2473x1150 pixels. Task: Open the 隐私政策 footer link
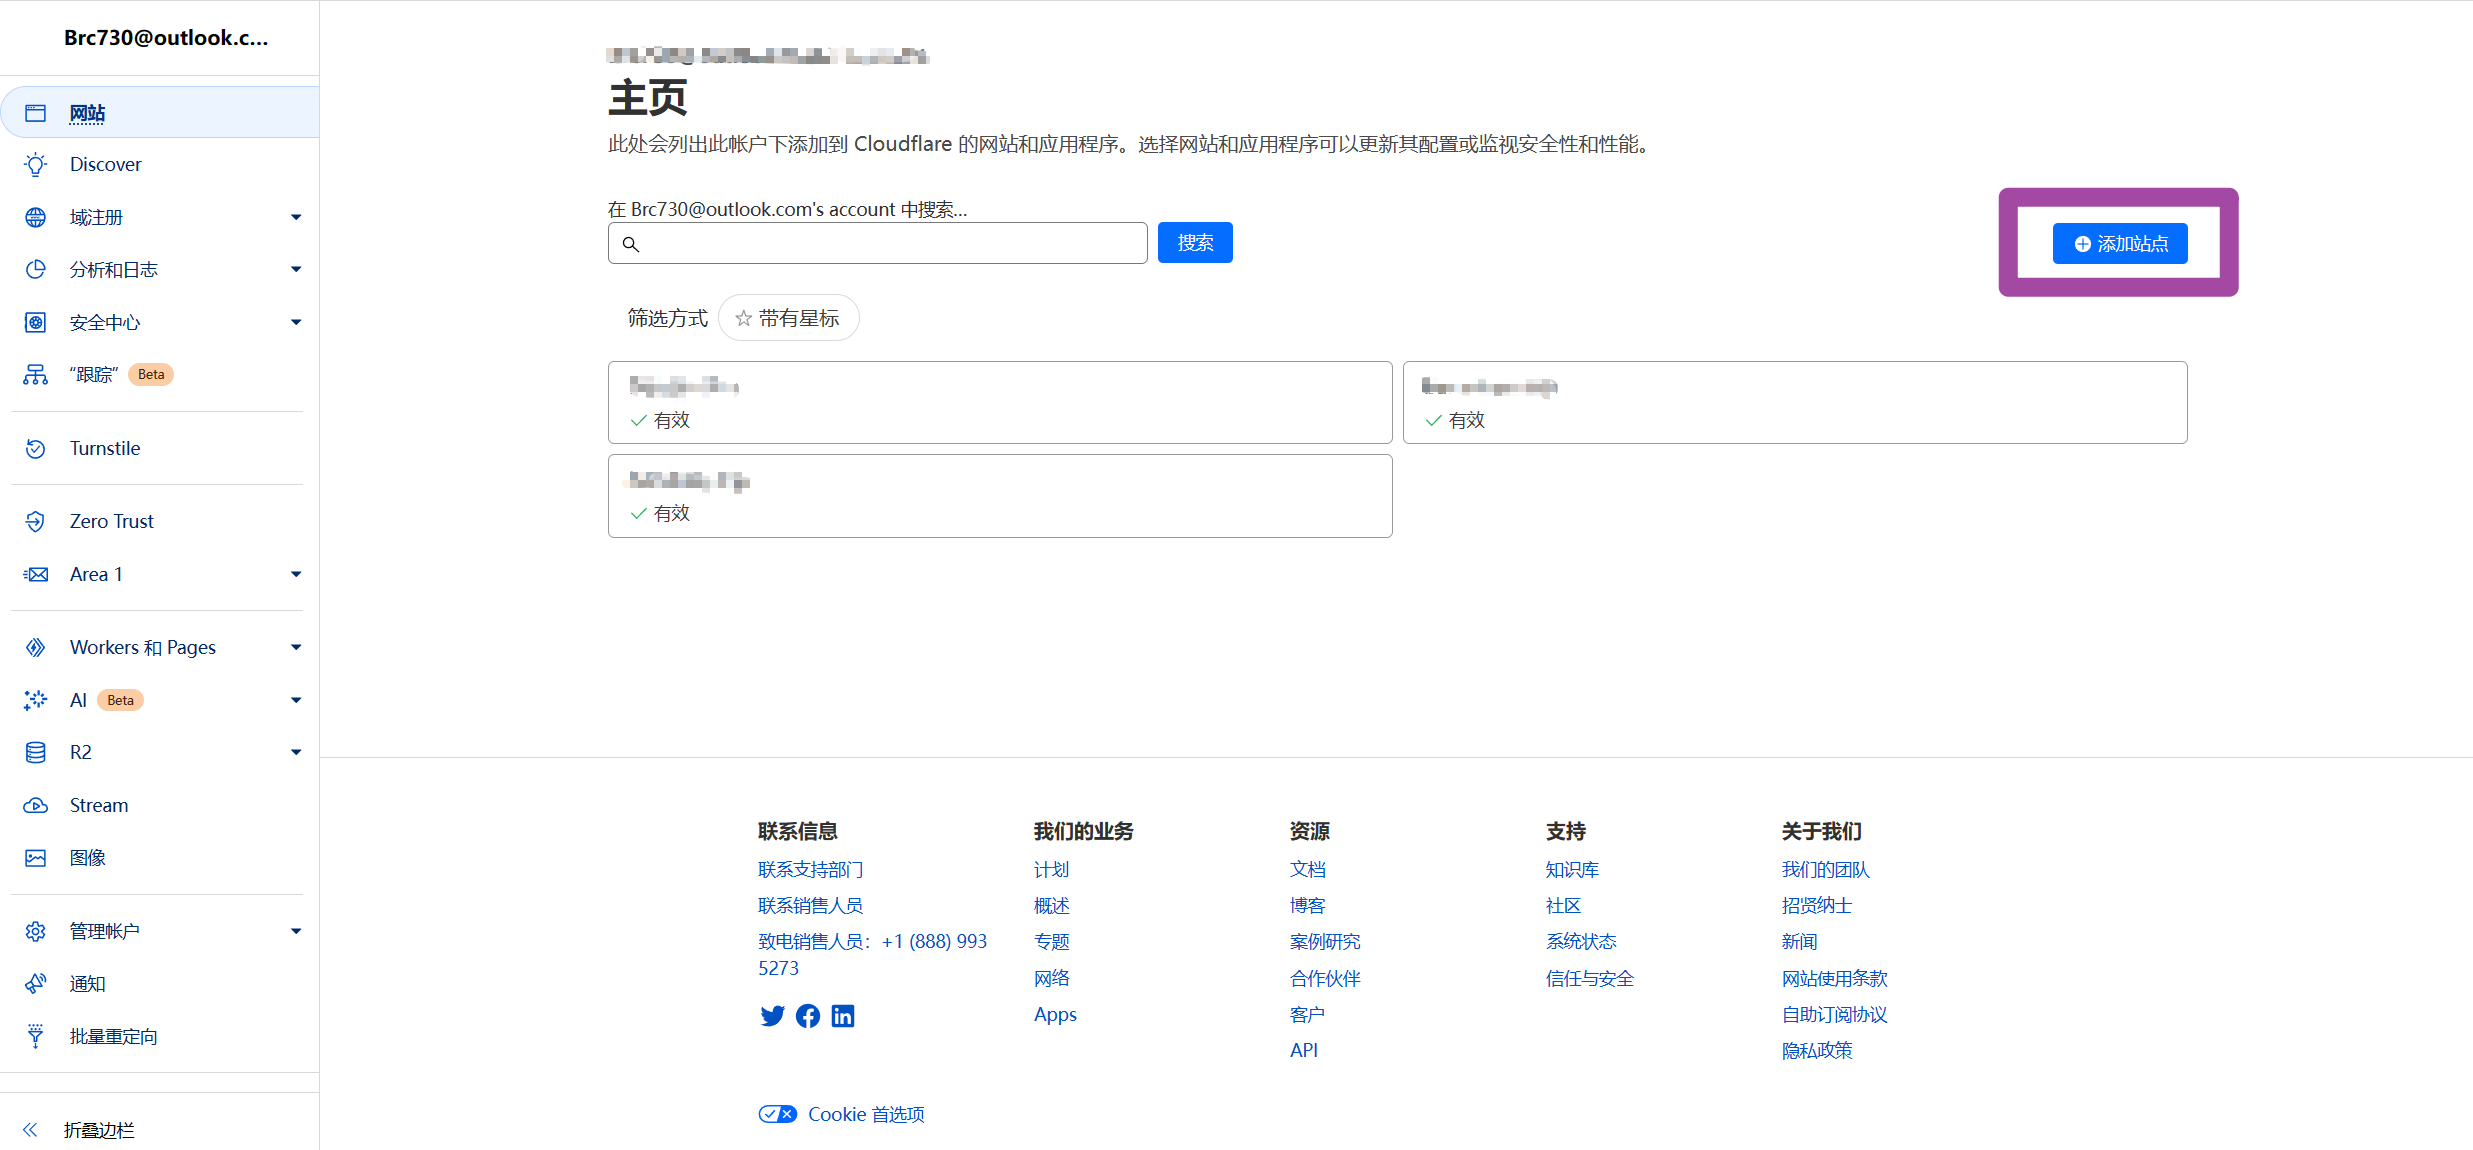pos(1817,1051)
